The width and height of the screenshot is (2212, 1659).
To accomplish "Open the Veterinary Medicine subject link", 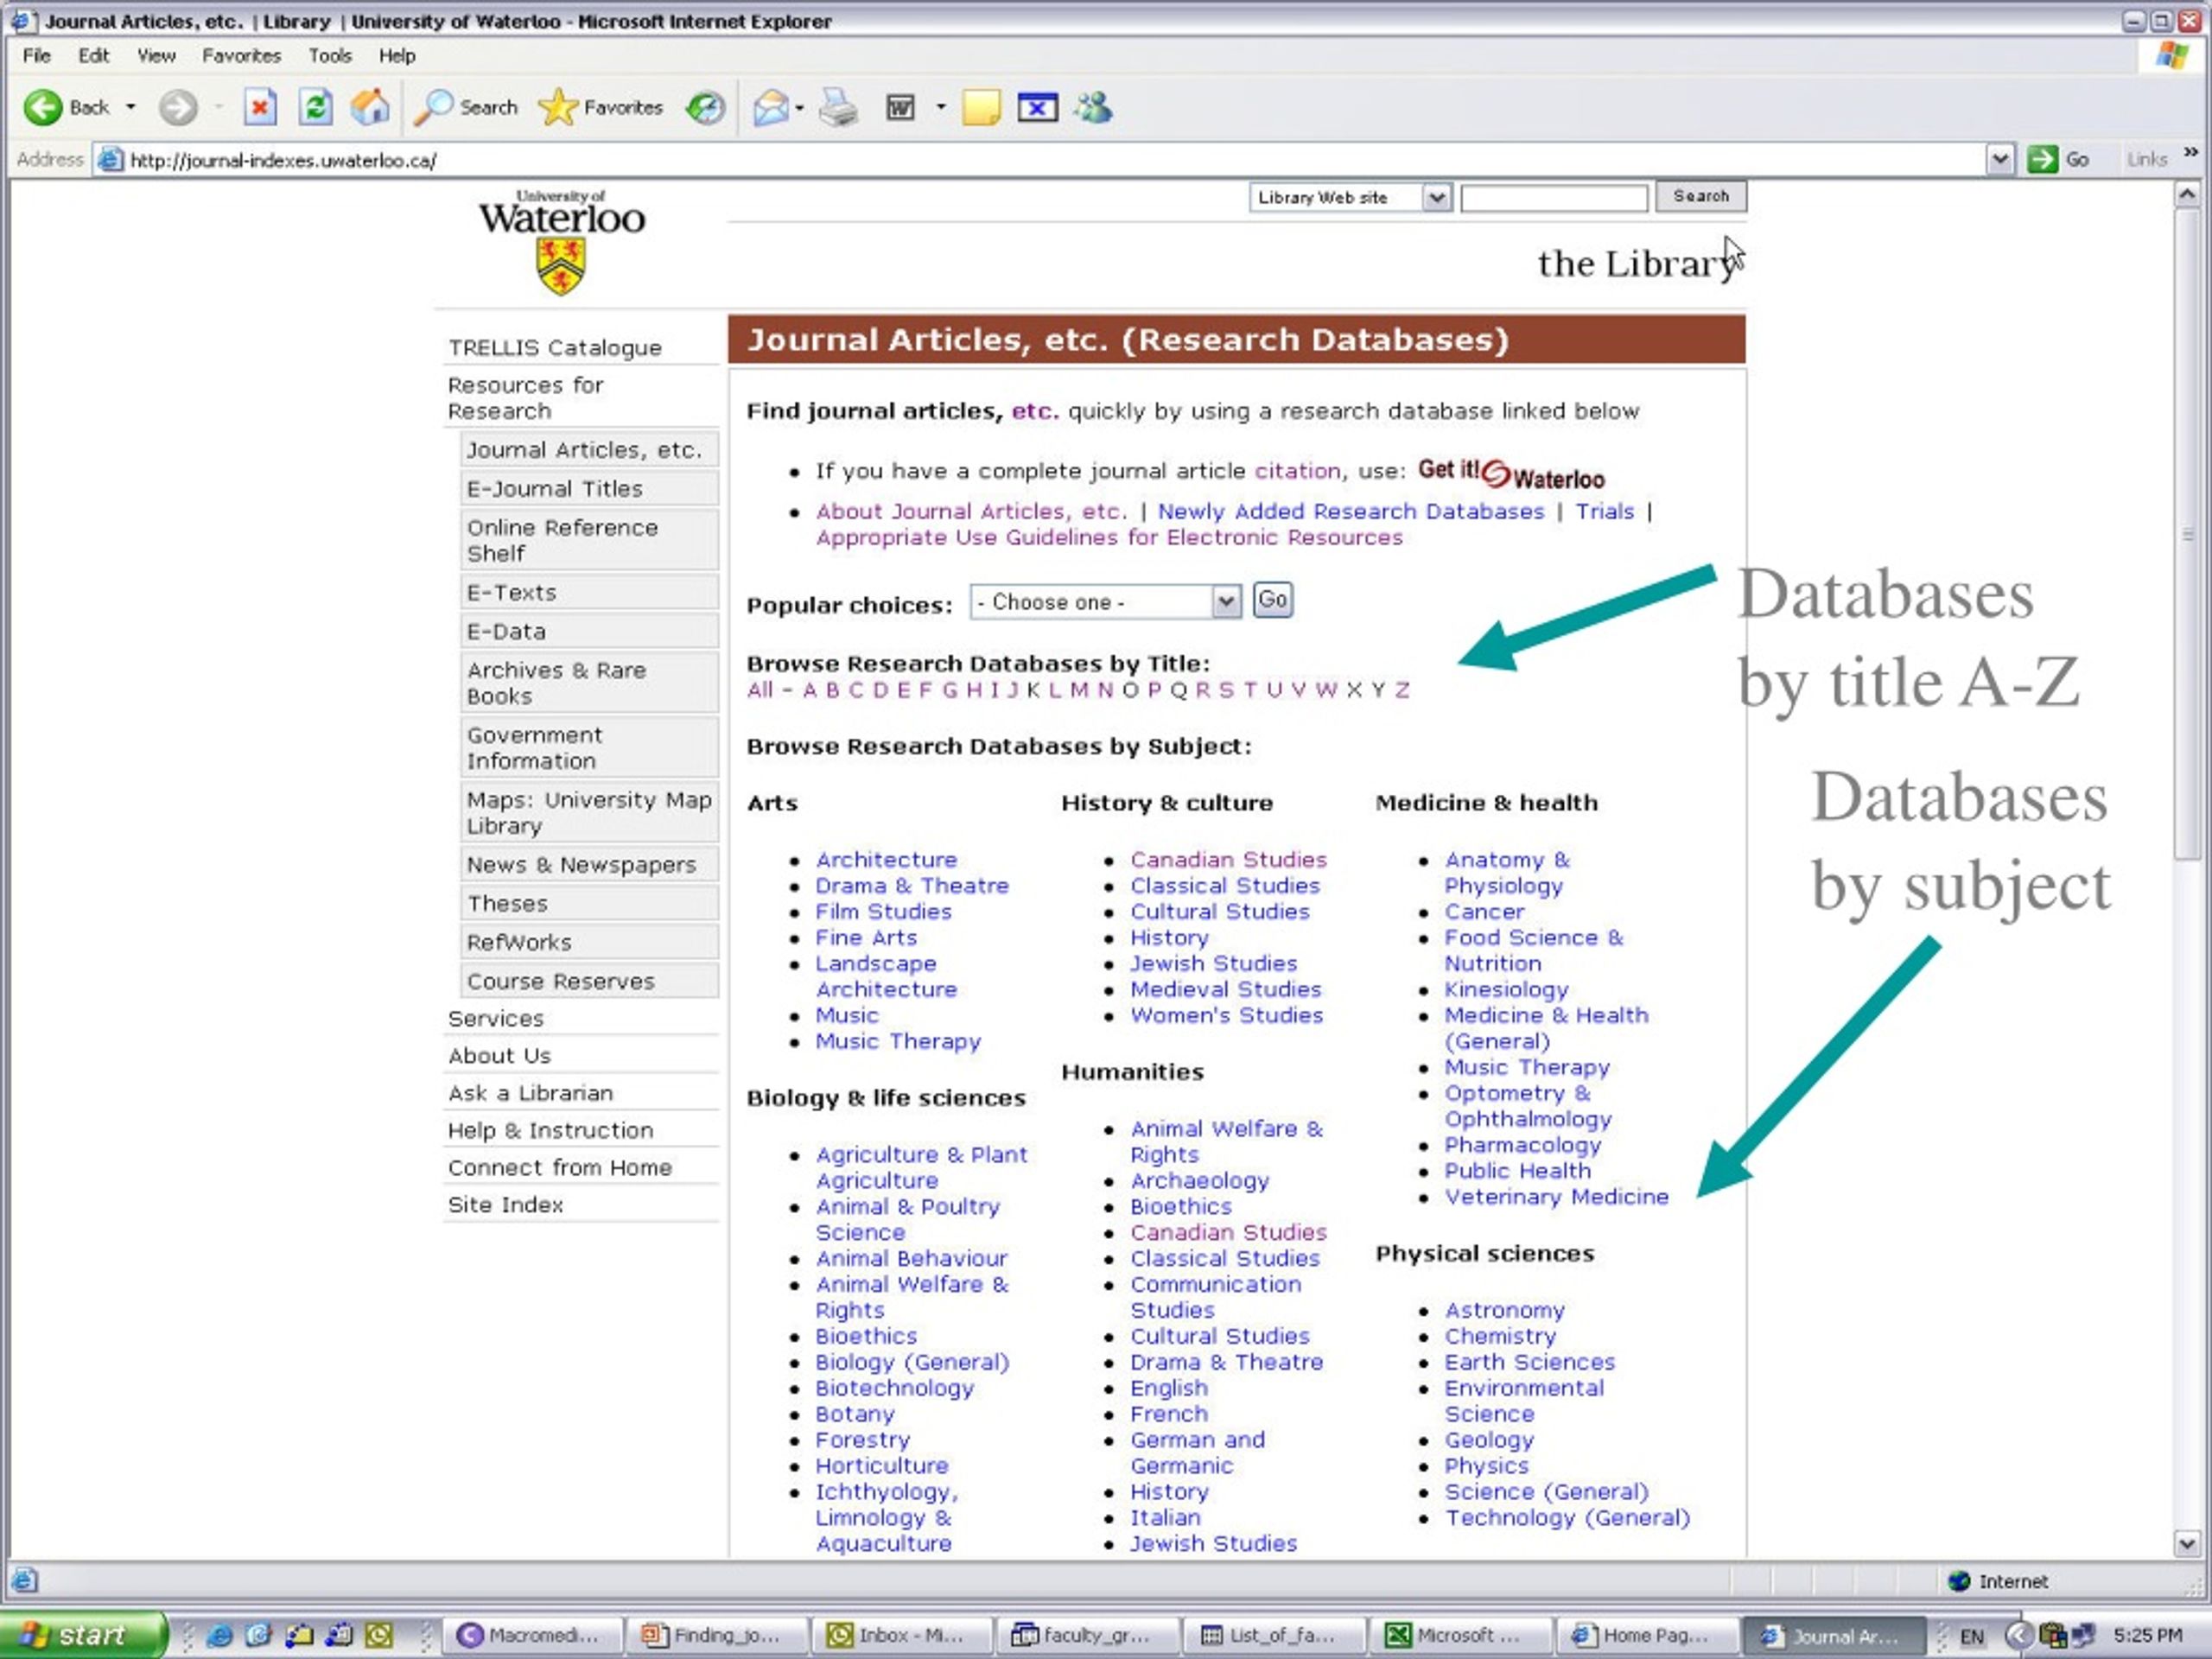I will click(1556, 1197).
